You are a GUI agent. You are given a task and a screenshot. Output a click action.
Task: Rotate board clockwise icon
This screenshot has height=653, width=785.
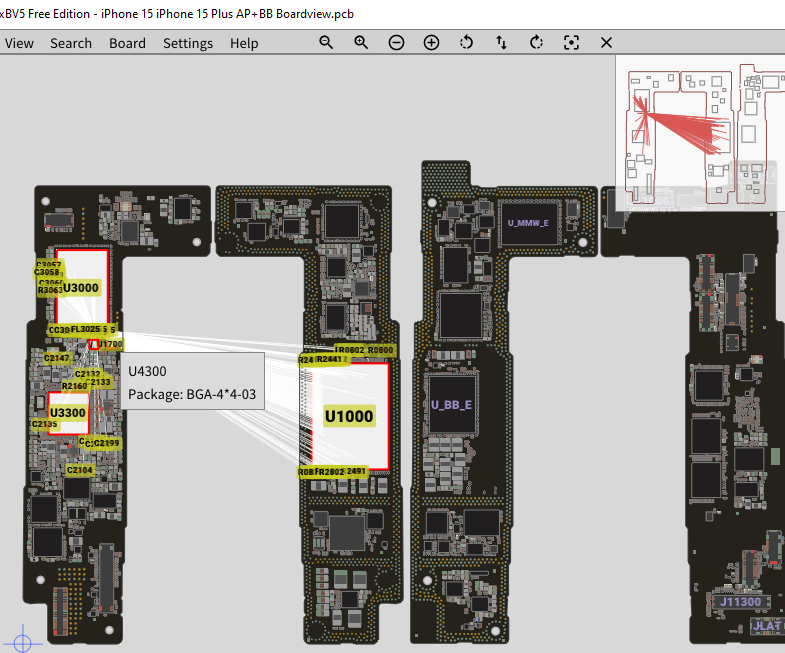536,43
